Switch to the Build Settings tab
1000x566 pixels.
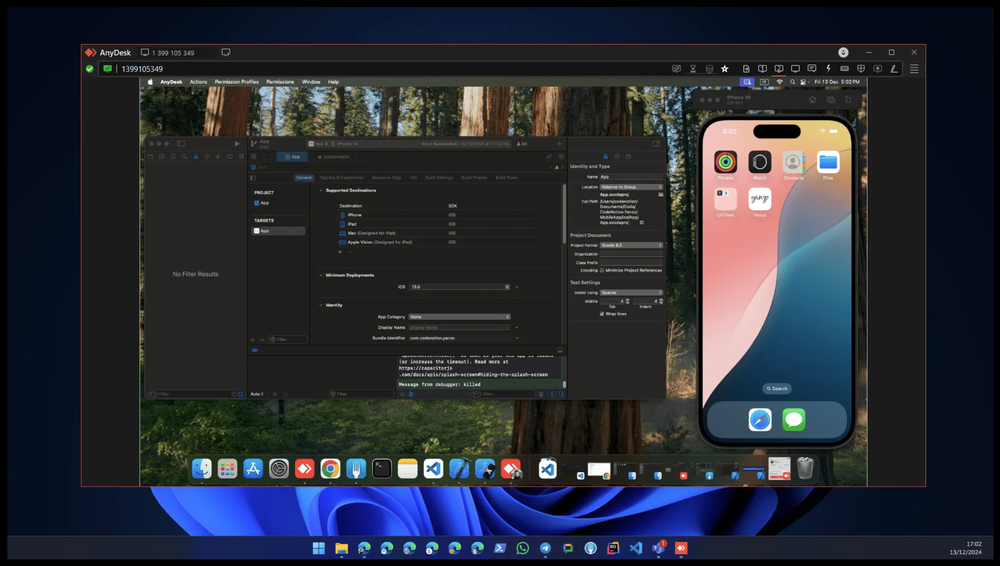(x=439, y=177)
